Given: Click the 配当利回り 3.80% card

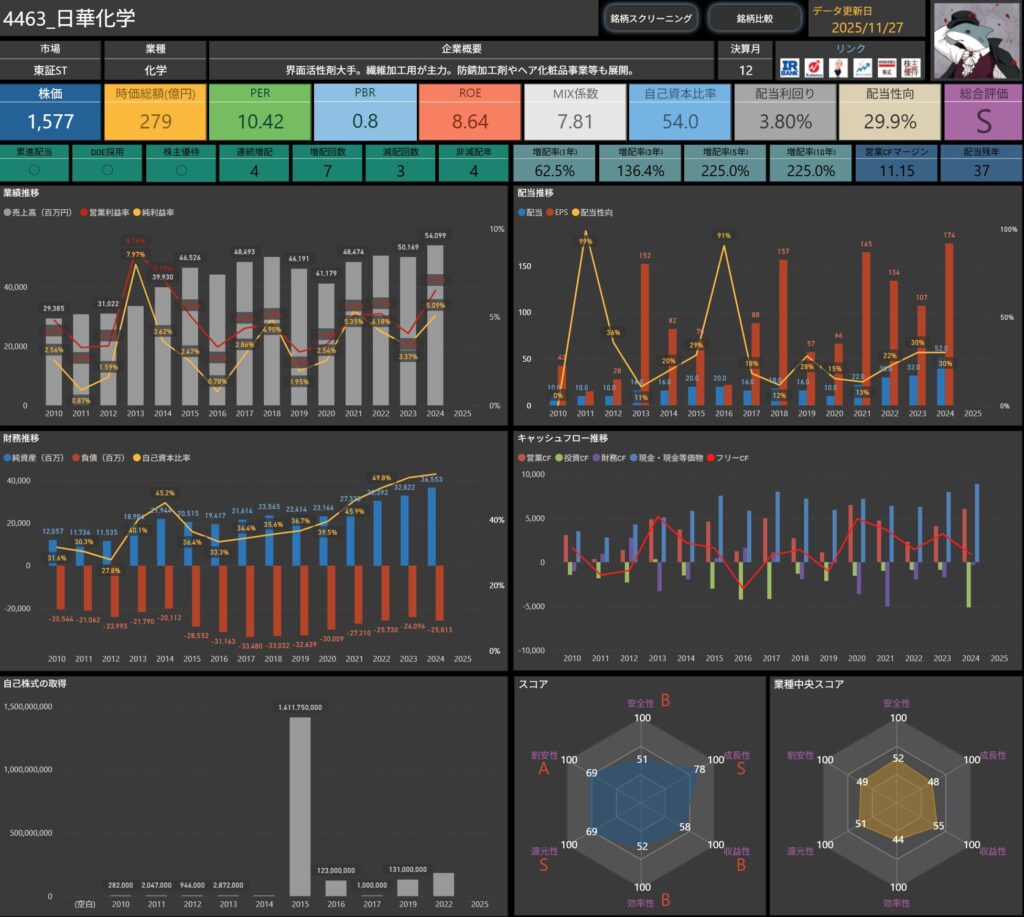Looking at the screenshot, I should click(785, 112).
